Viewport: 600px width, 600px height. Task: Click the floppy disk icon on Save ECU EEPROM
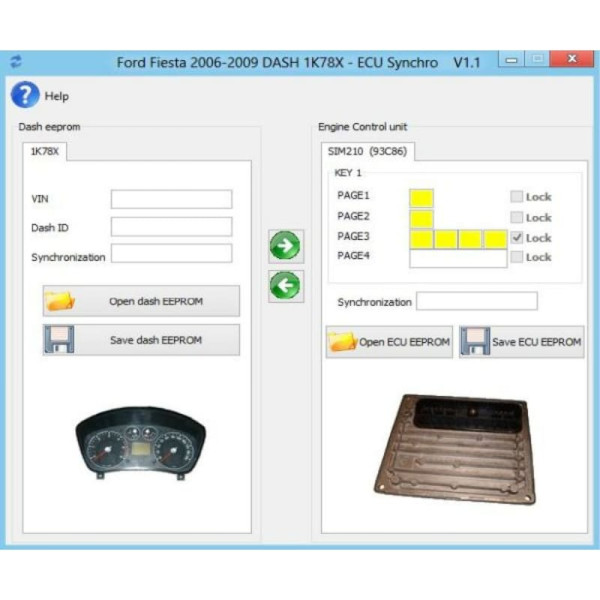475,342
